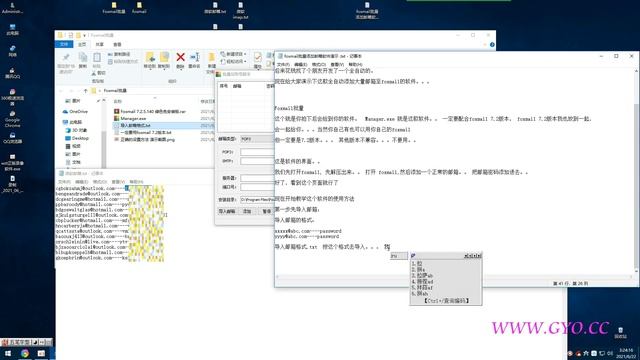Click the POP3 server input field

[x=257, y=152]
